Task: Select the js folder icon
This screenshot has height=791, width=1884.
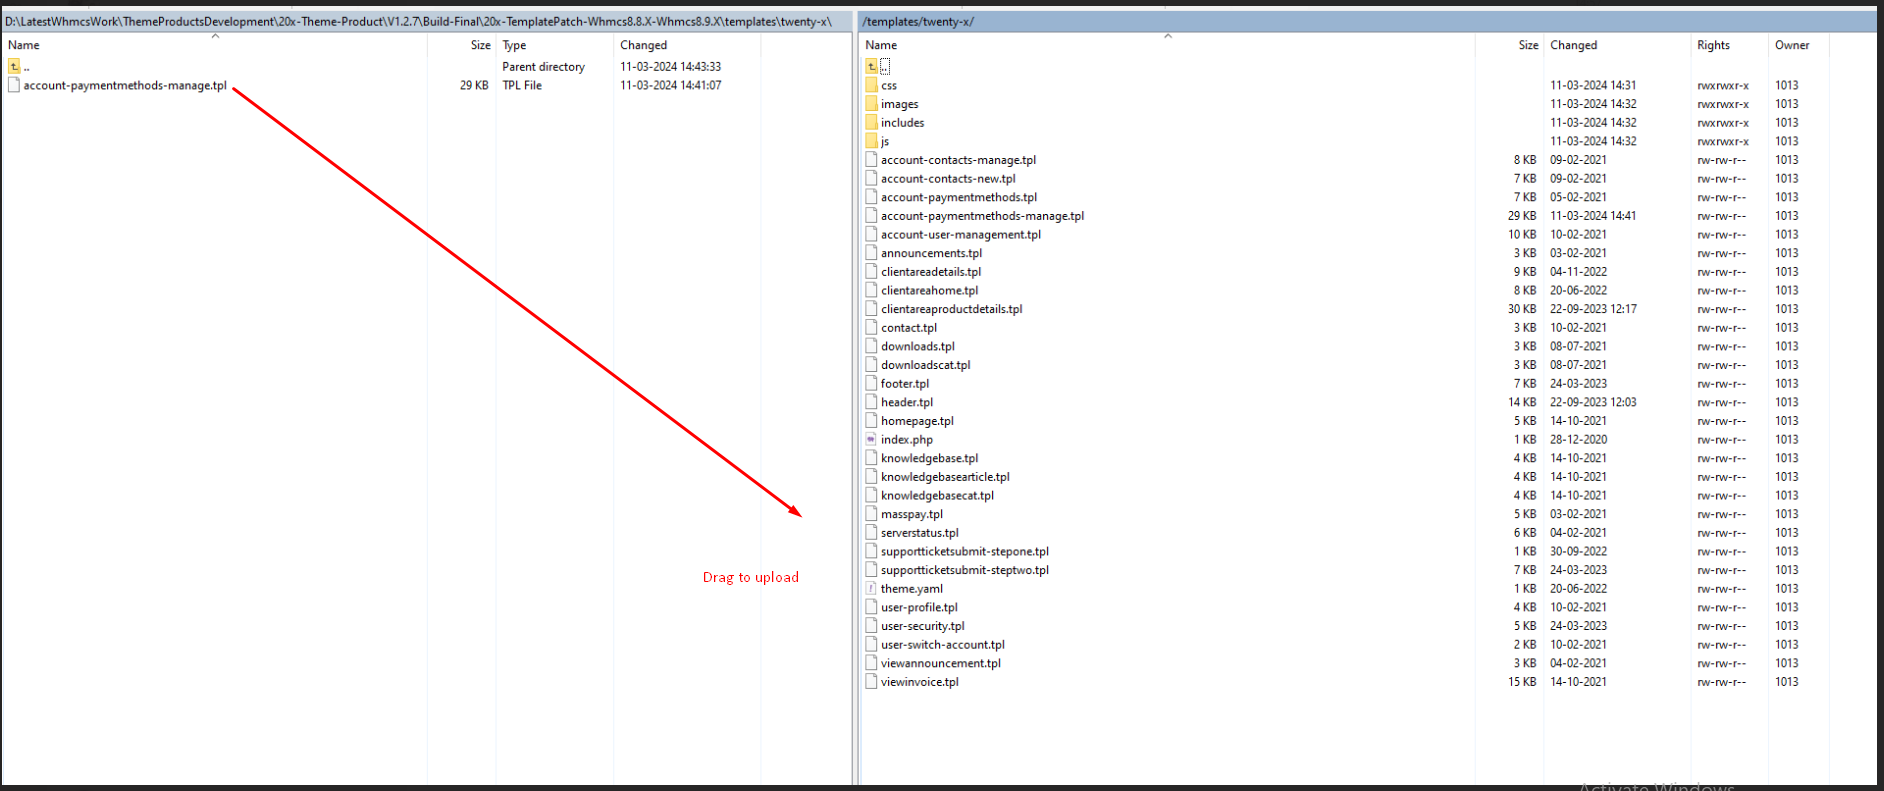Action: pos(871,141)
